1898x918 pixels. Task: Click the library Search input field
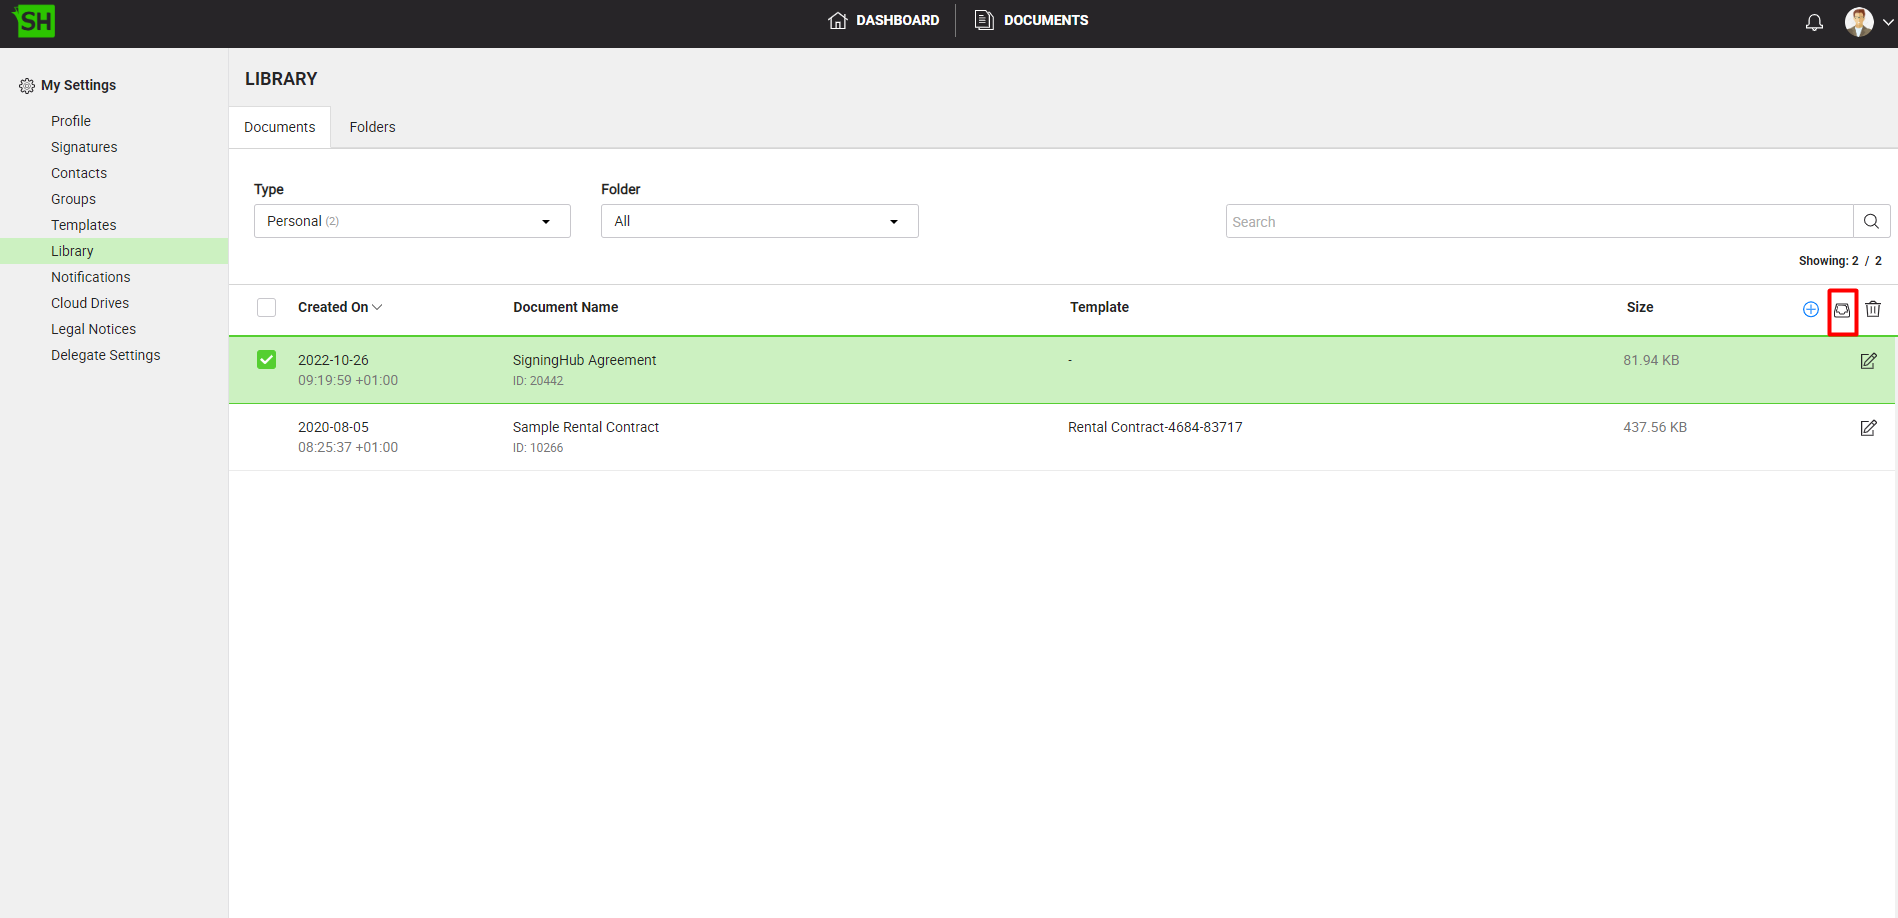click(x=1538, y=221)
